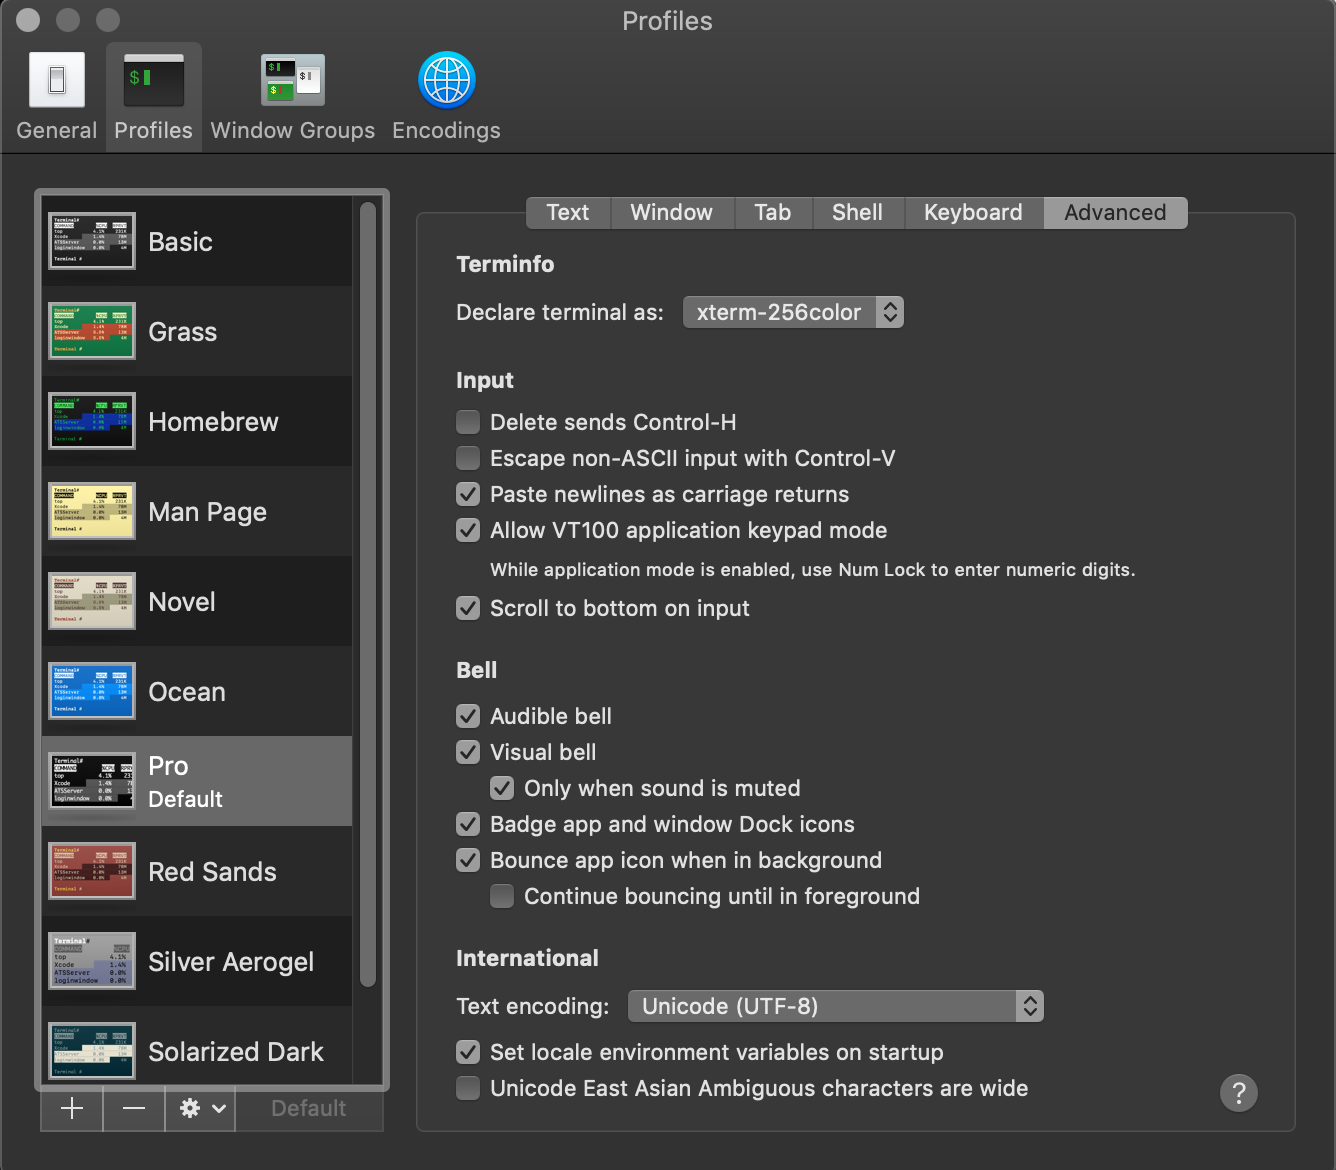This screenshot has height=1170, width=1336.
Task: Open the Declare terminal as dropdown
Action: (x=793, y=312)
